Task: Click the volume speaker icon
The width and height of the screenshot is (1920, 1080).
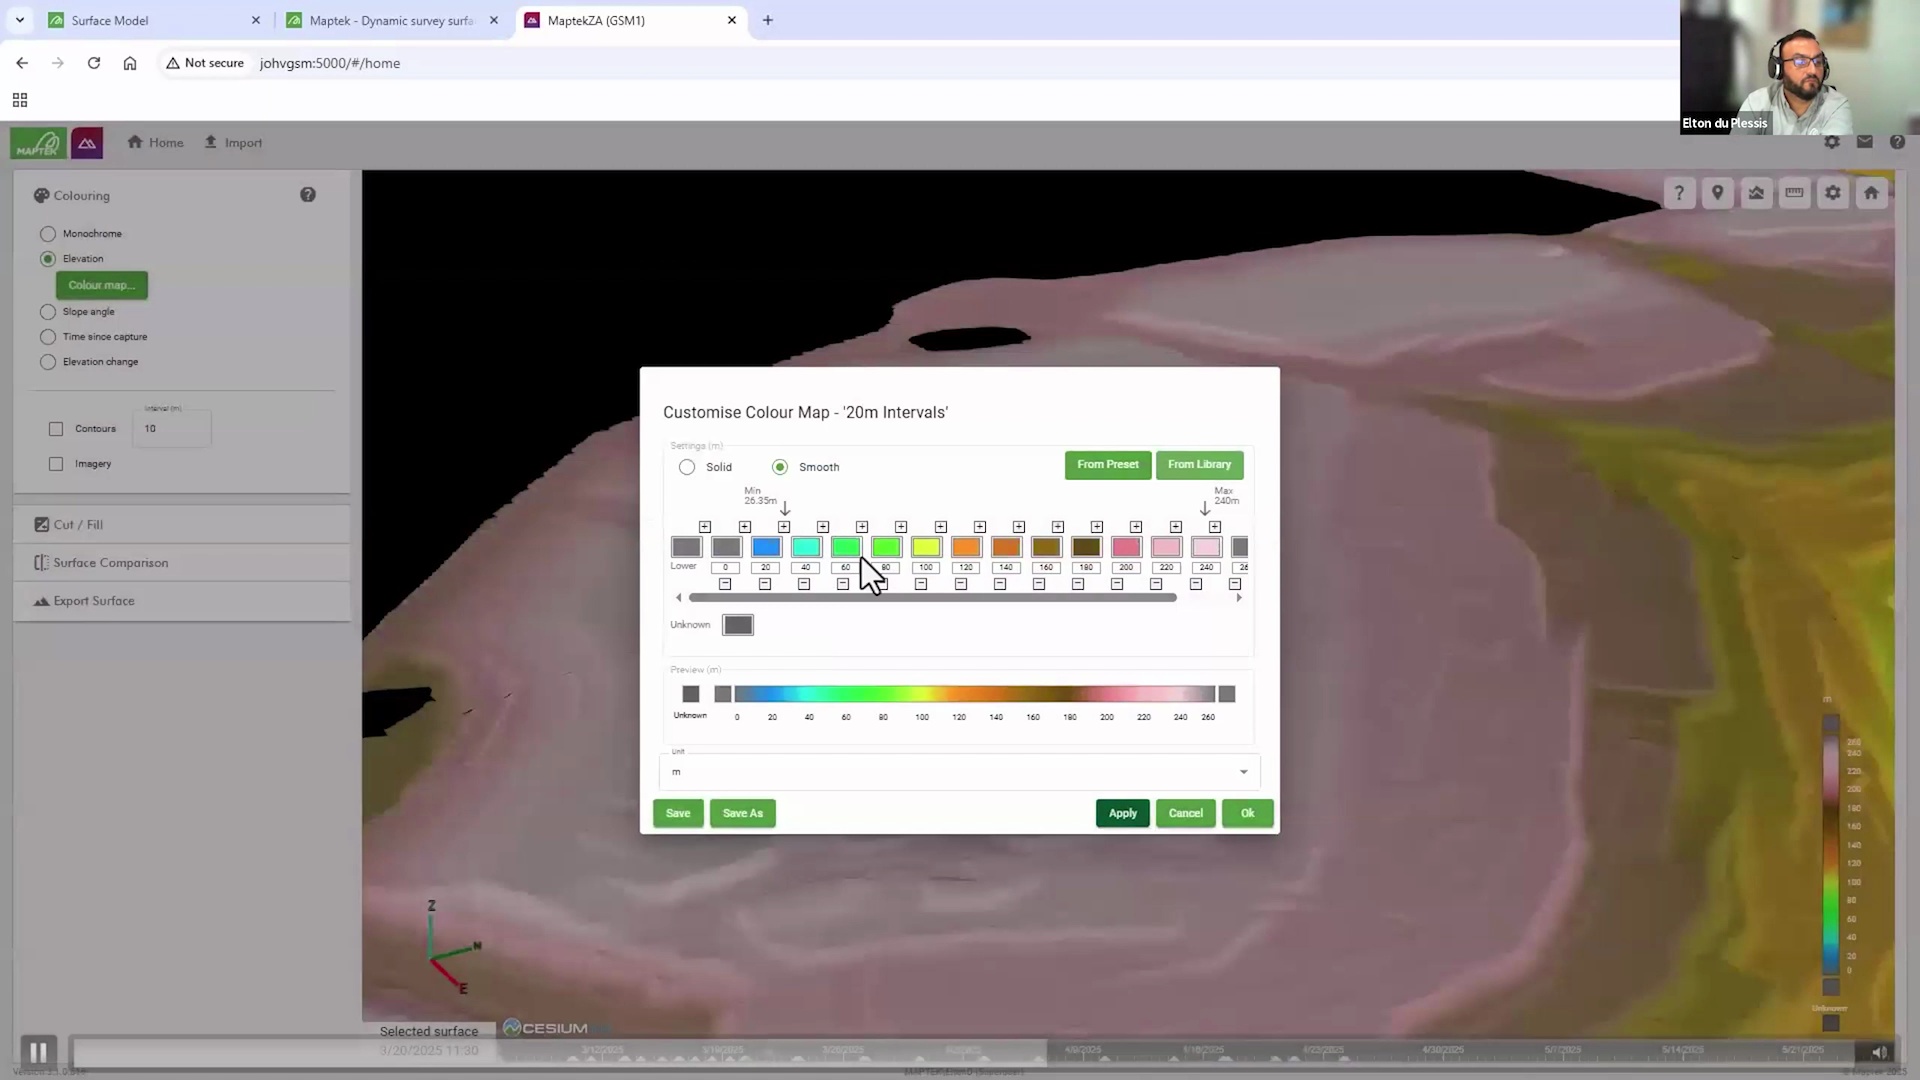Action: click(1879, 1052)
